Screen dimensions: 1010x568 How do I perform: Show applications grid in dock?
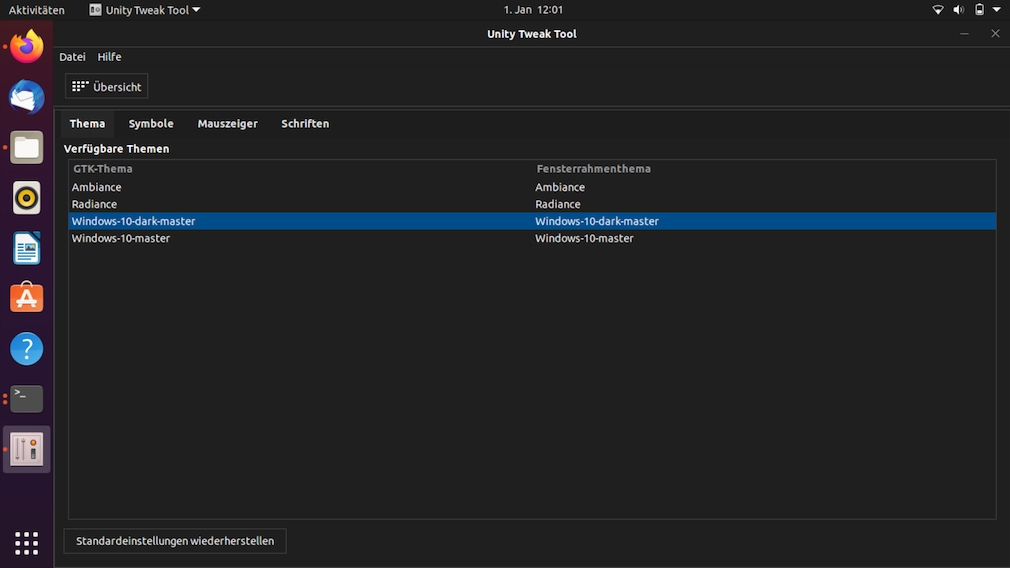(x=27, y=543)
